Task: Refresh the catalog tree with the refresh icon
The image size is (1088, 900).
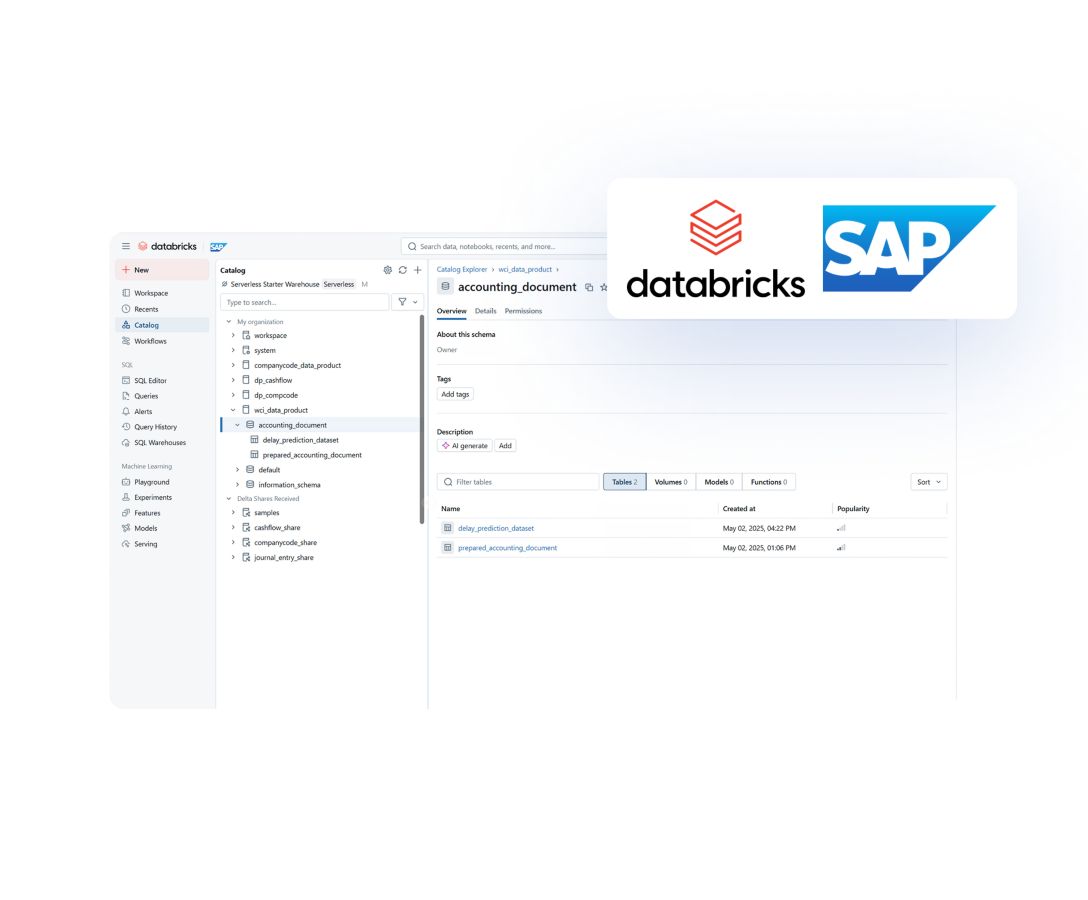Action: (403, 270)
